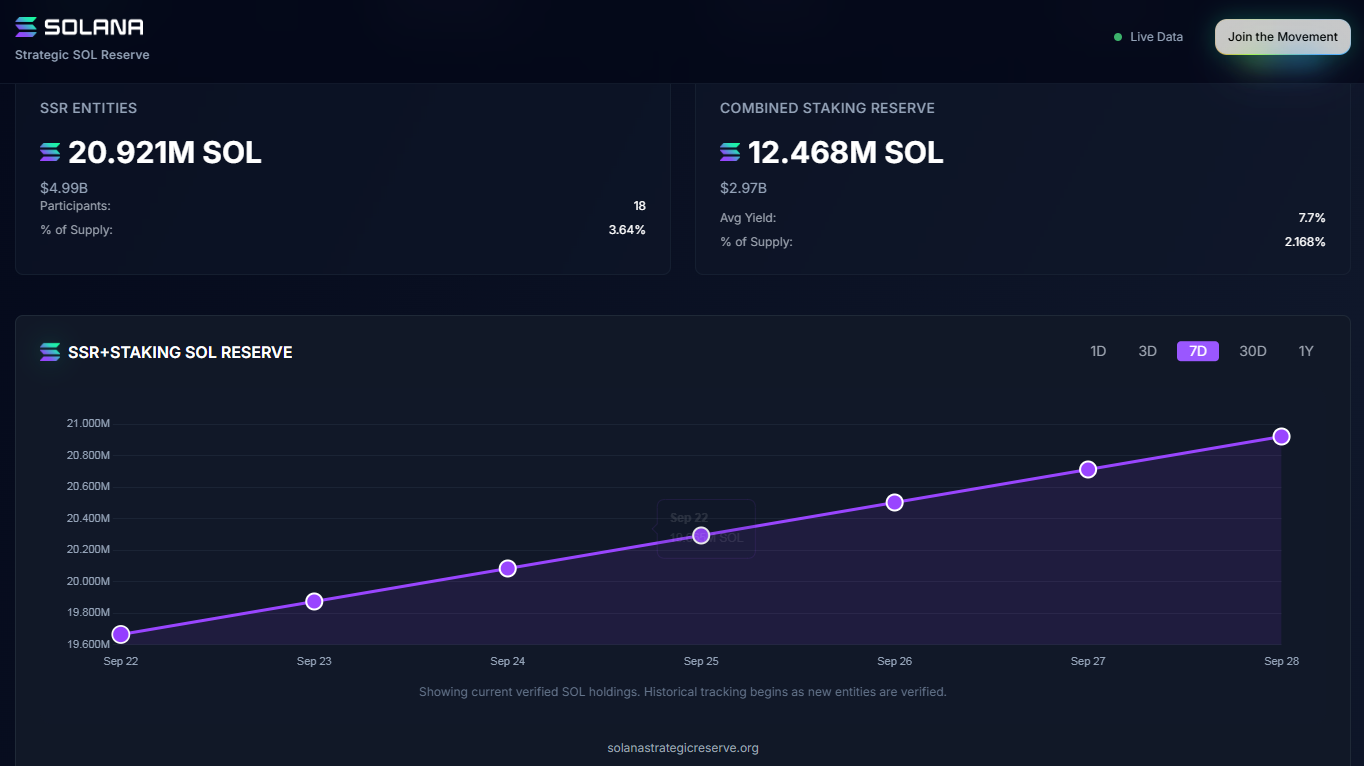
Task: Click the 12.468M SOL value
Action: [x=846, y=152]
